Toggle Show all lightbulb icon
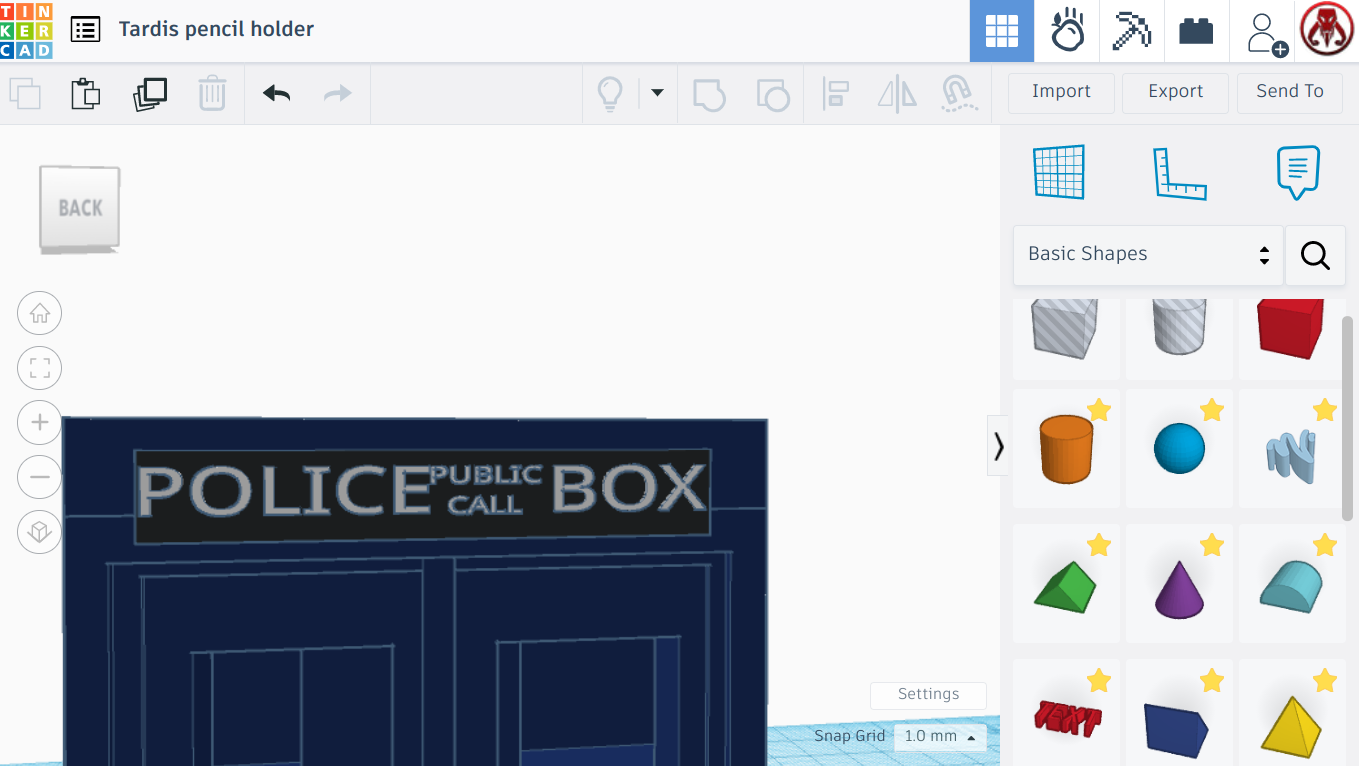Viewport: 1359px width, 766px height. (x=610, y=94)
